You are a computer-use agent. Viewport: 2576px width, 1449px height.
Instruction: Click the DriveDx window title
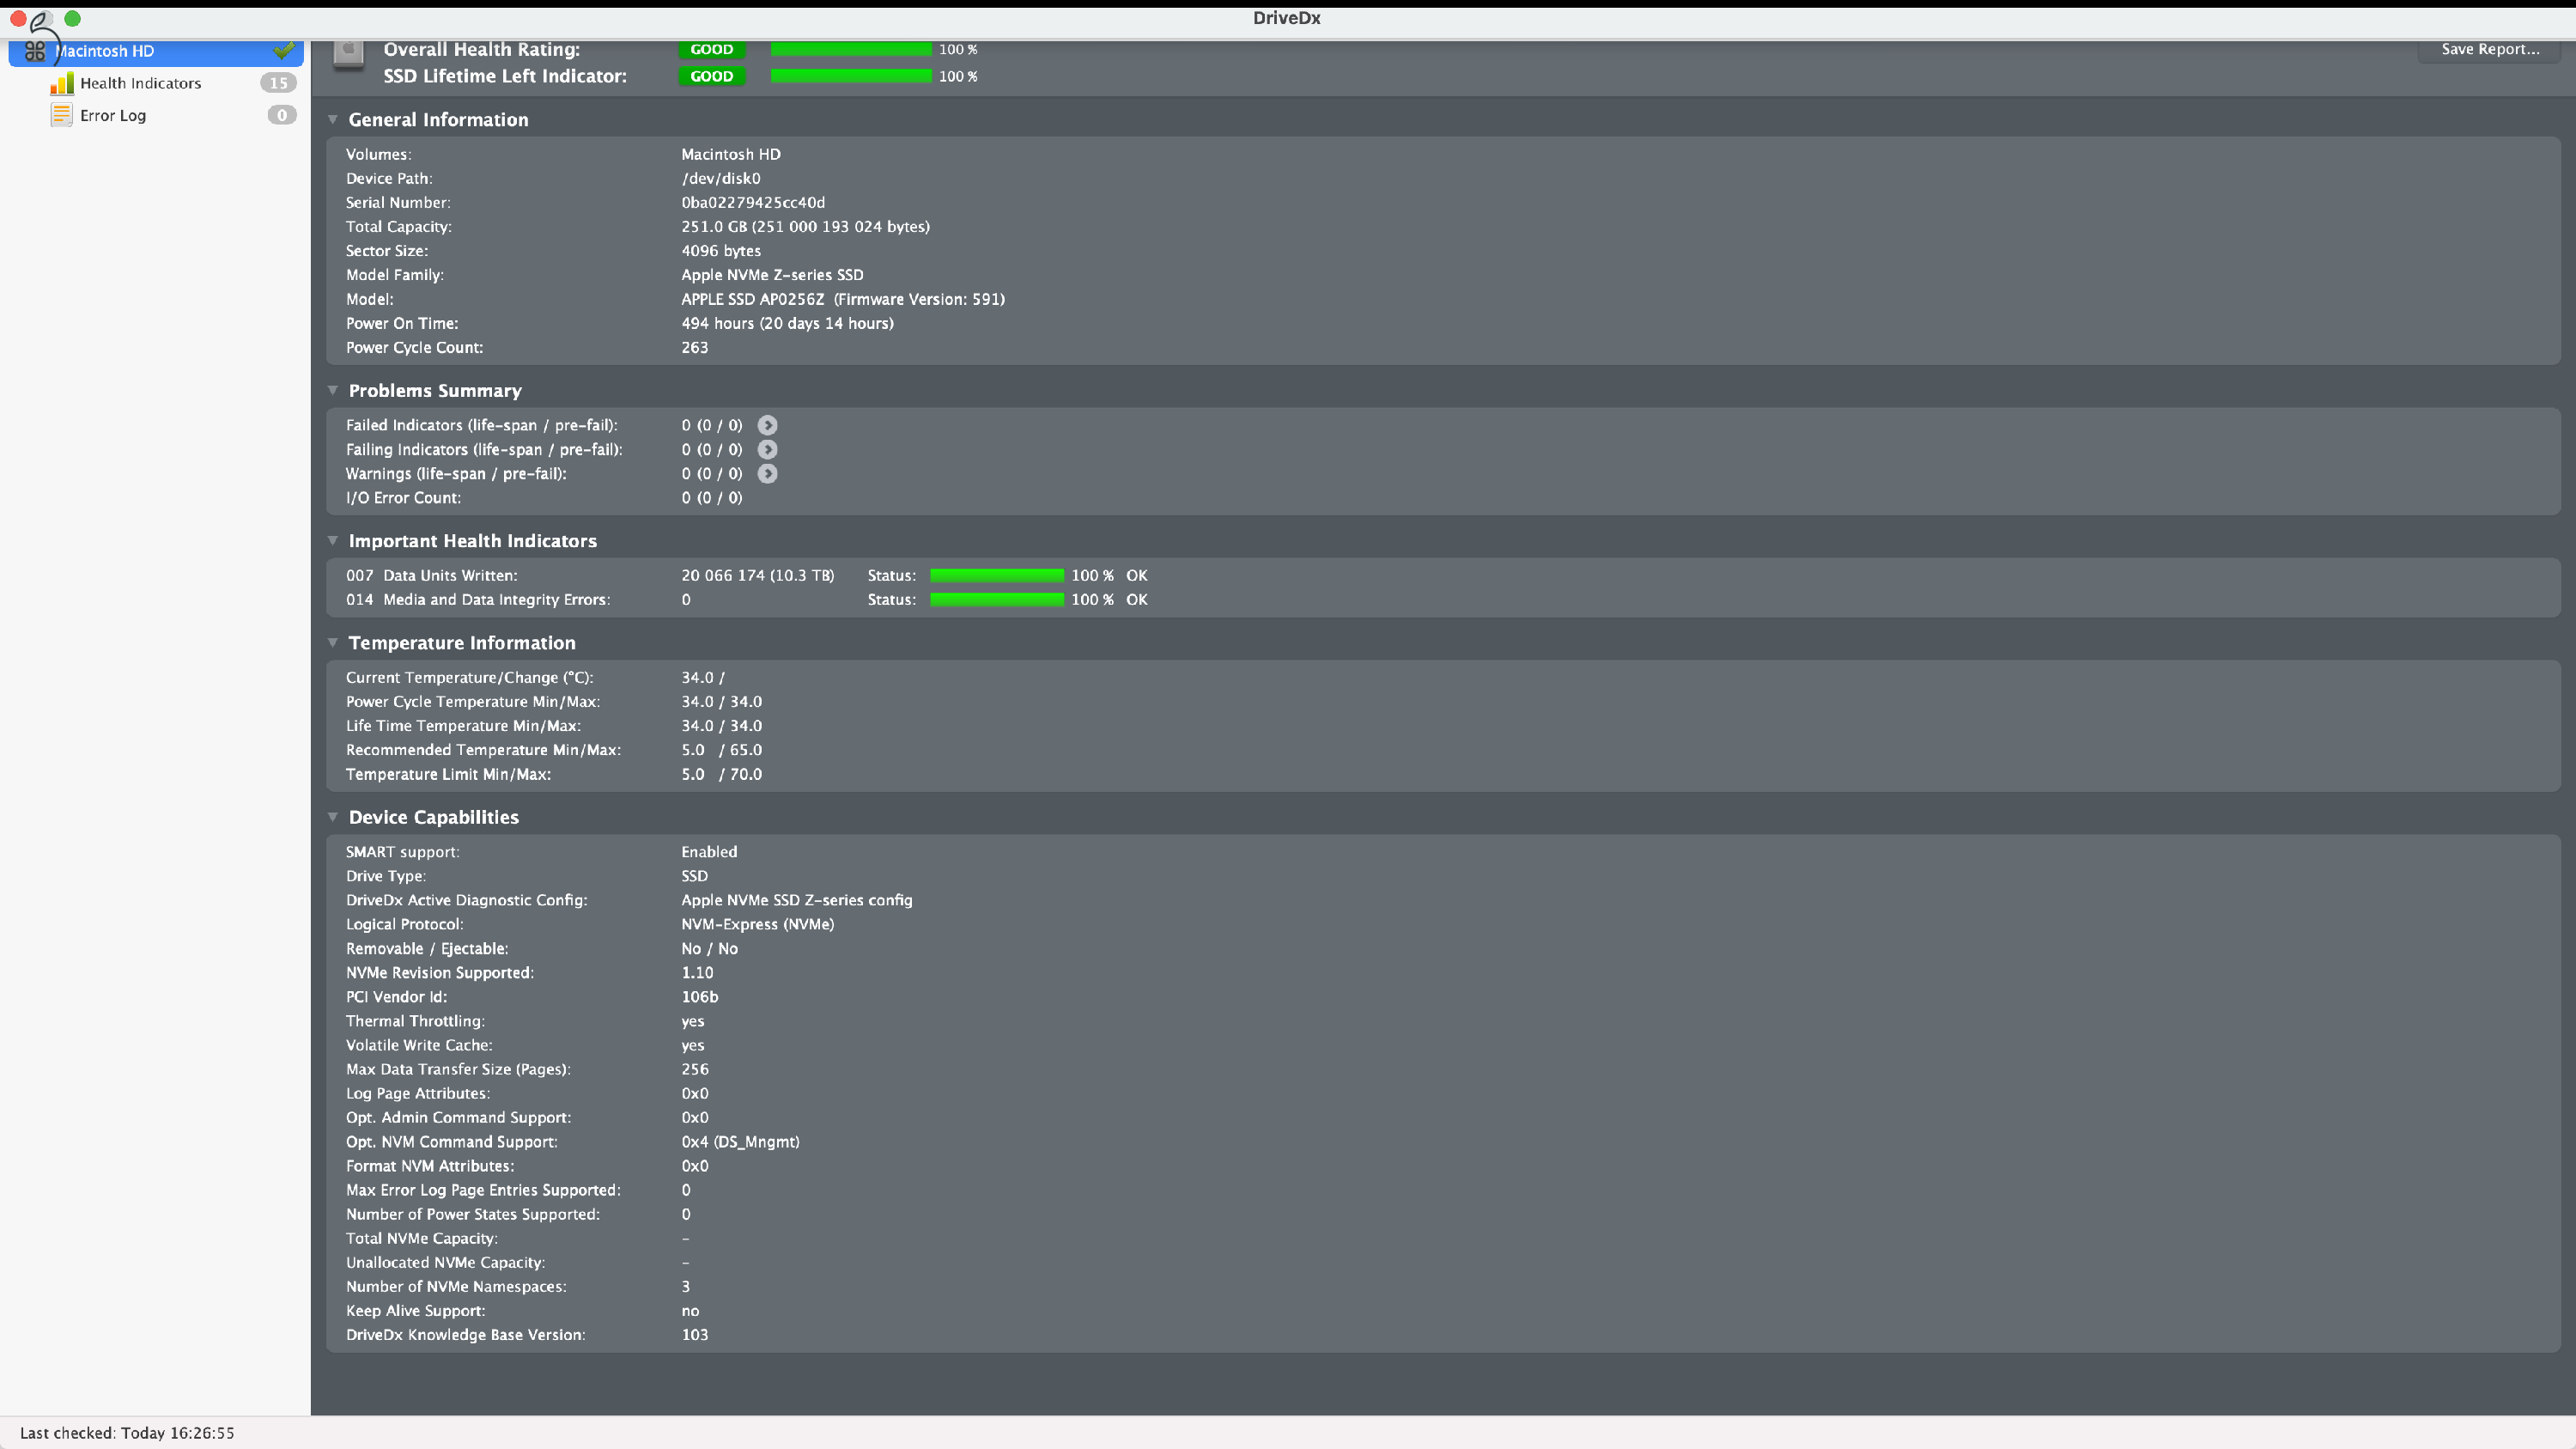coord(1286,18)
